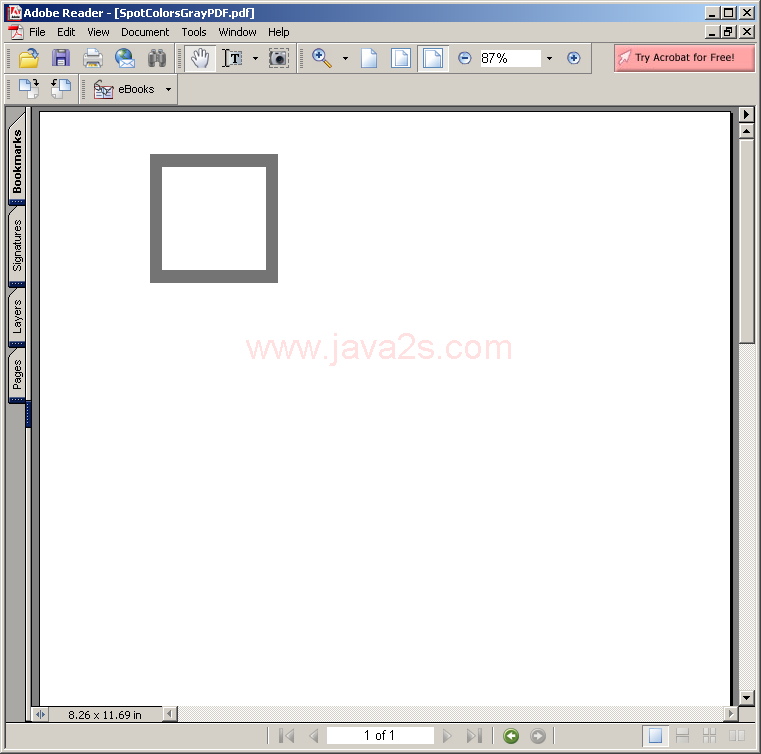Open the Signatures side tab
The image size is (761, 754).
17,246
